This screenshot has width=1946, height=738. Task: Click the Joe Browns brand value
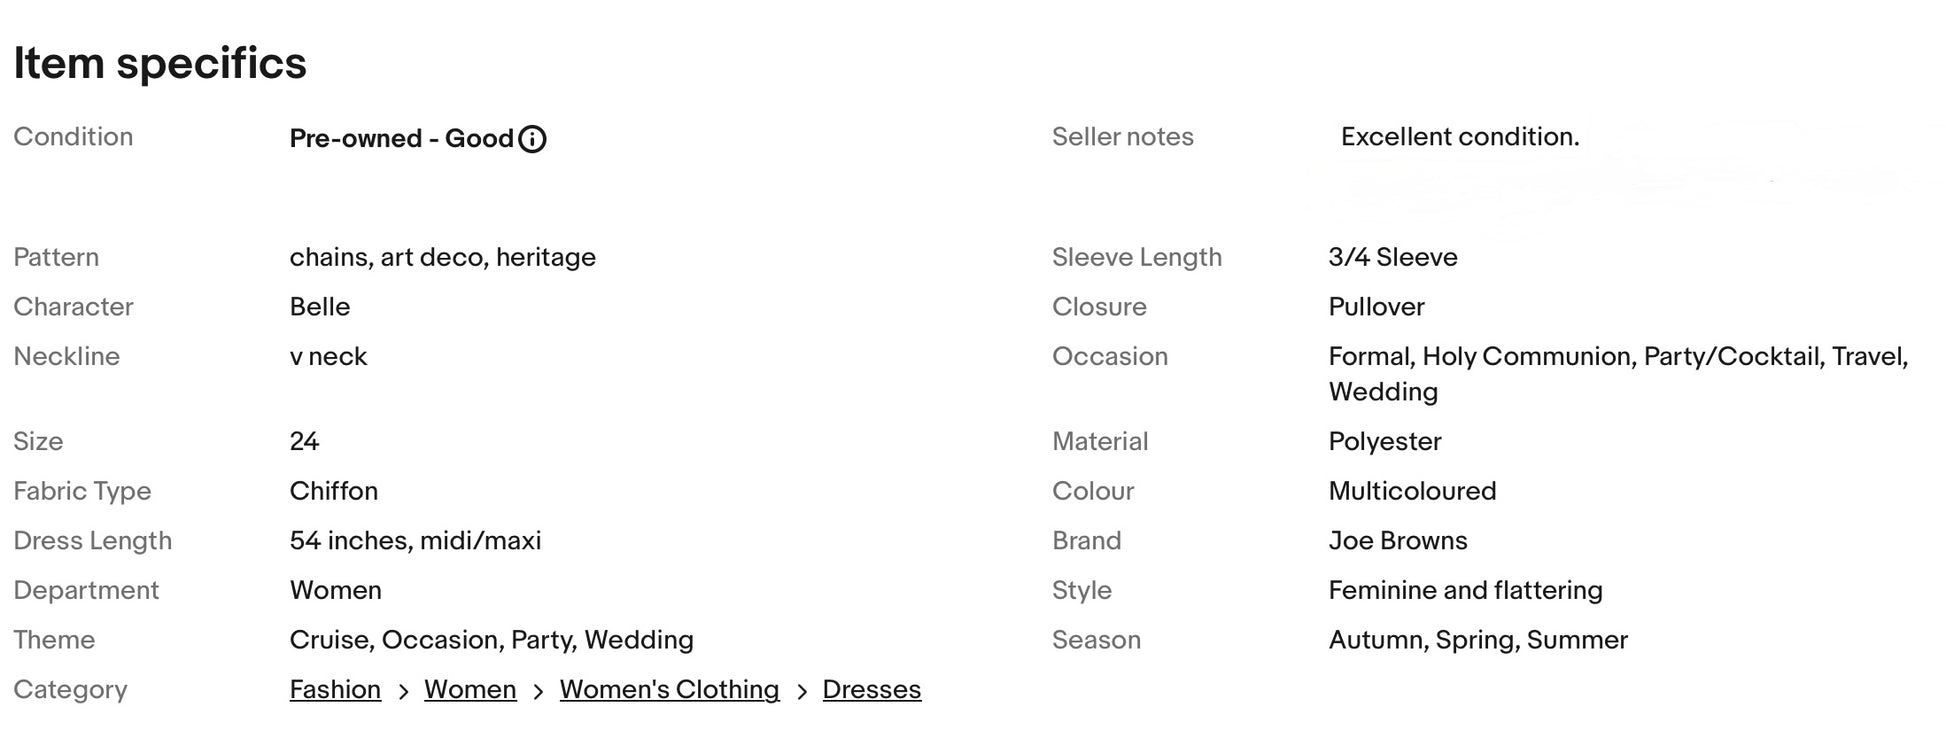[1397, 540]
